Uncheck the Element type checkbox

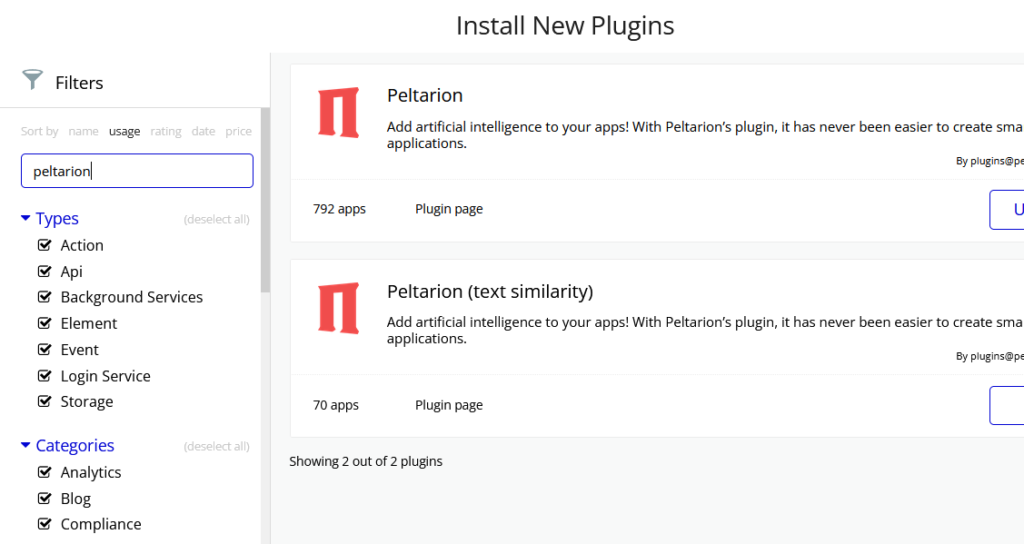click(44, 323)
